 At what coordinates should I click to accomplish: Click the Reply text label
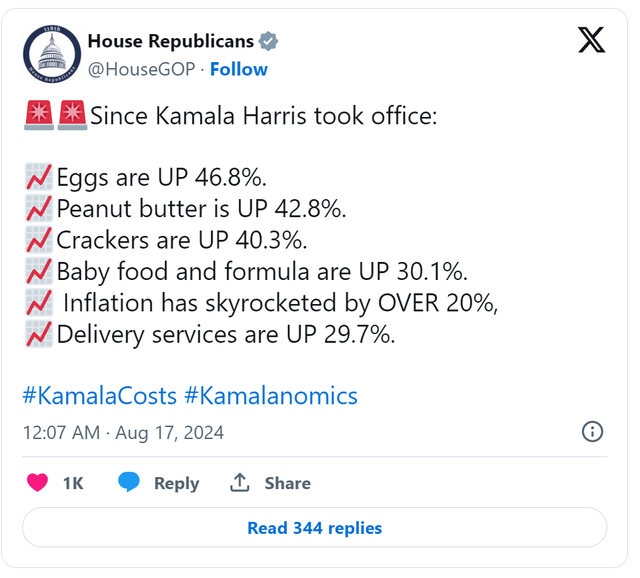pyautogui.click(x=176, y=483)
